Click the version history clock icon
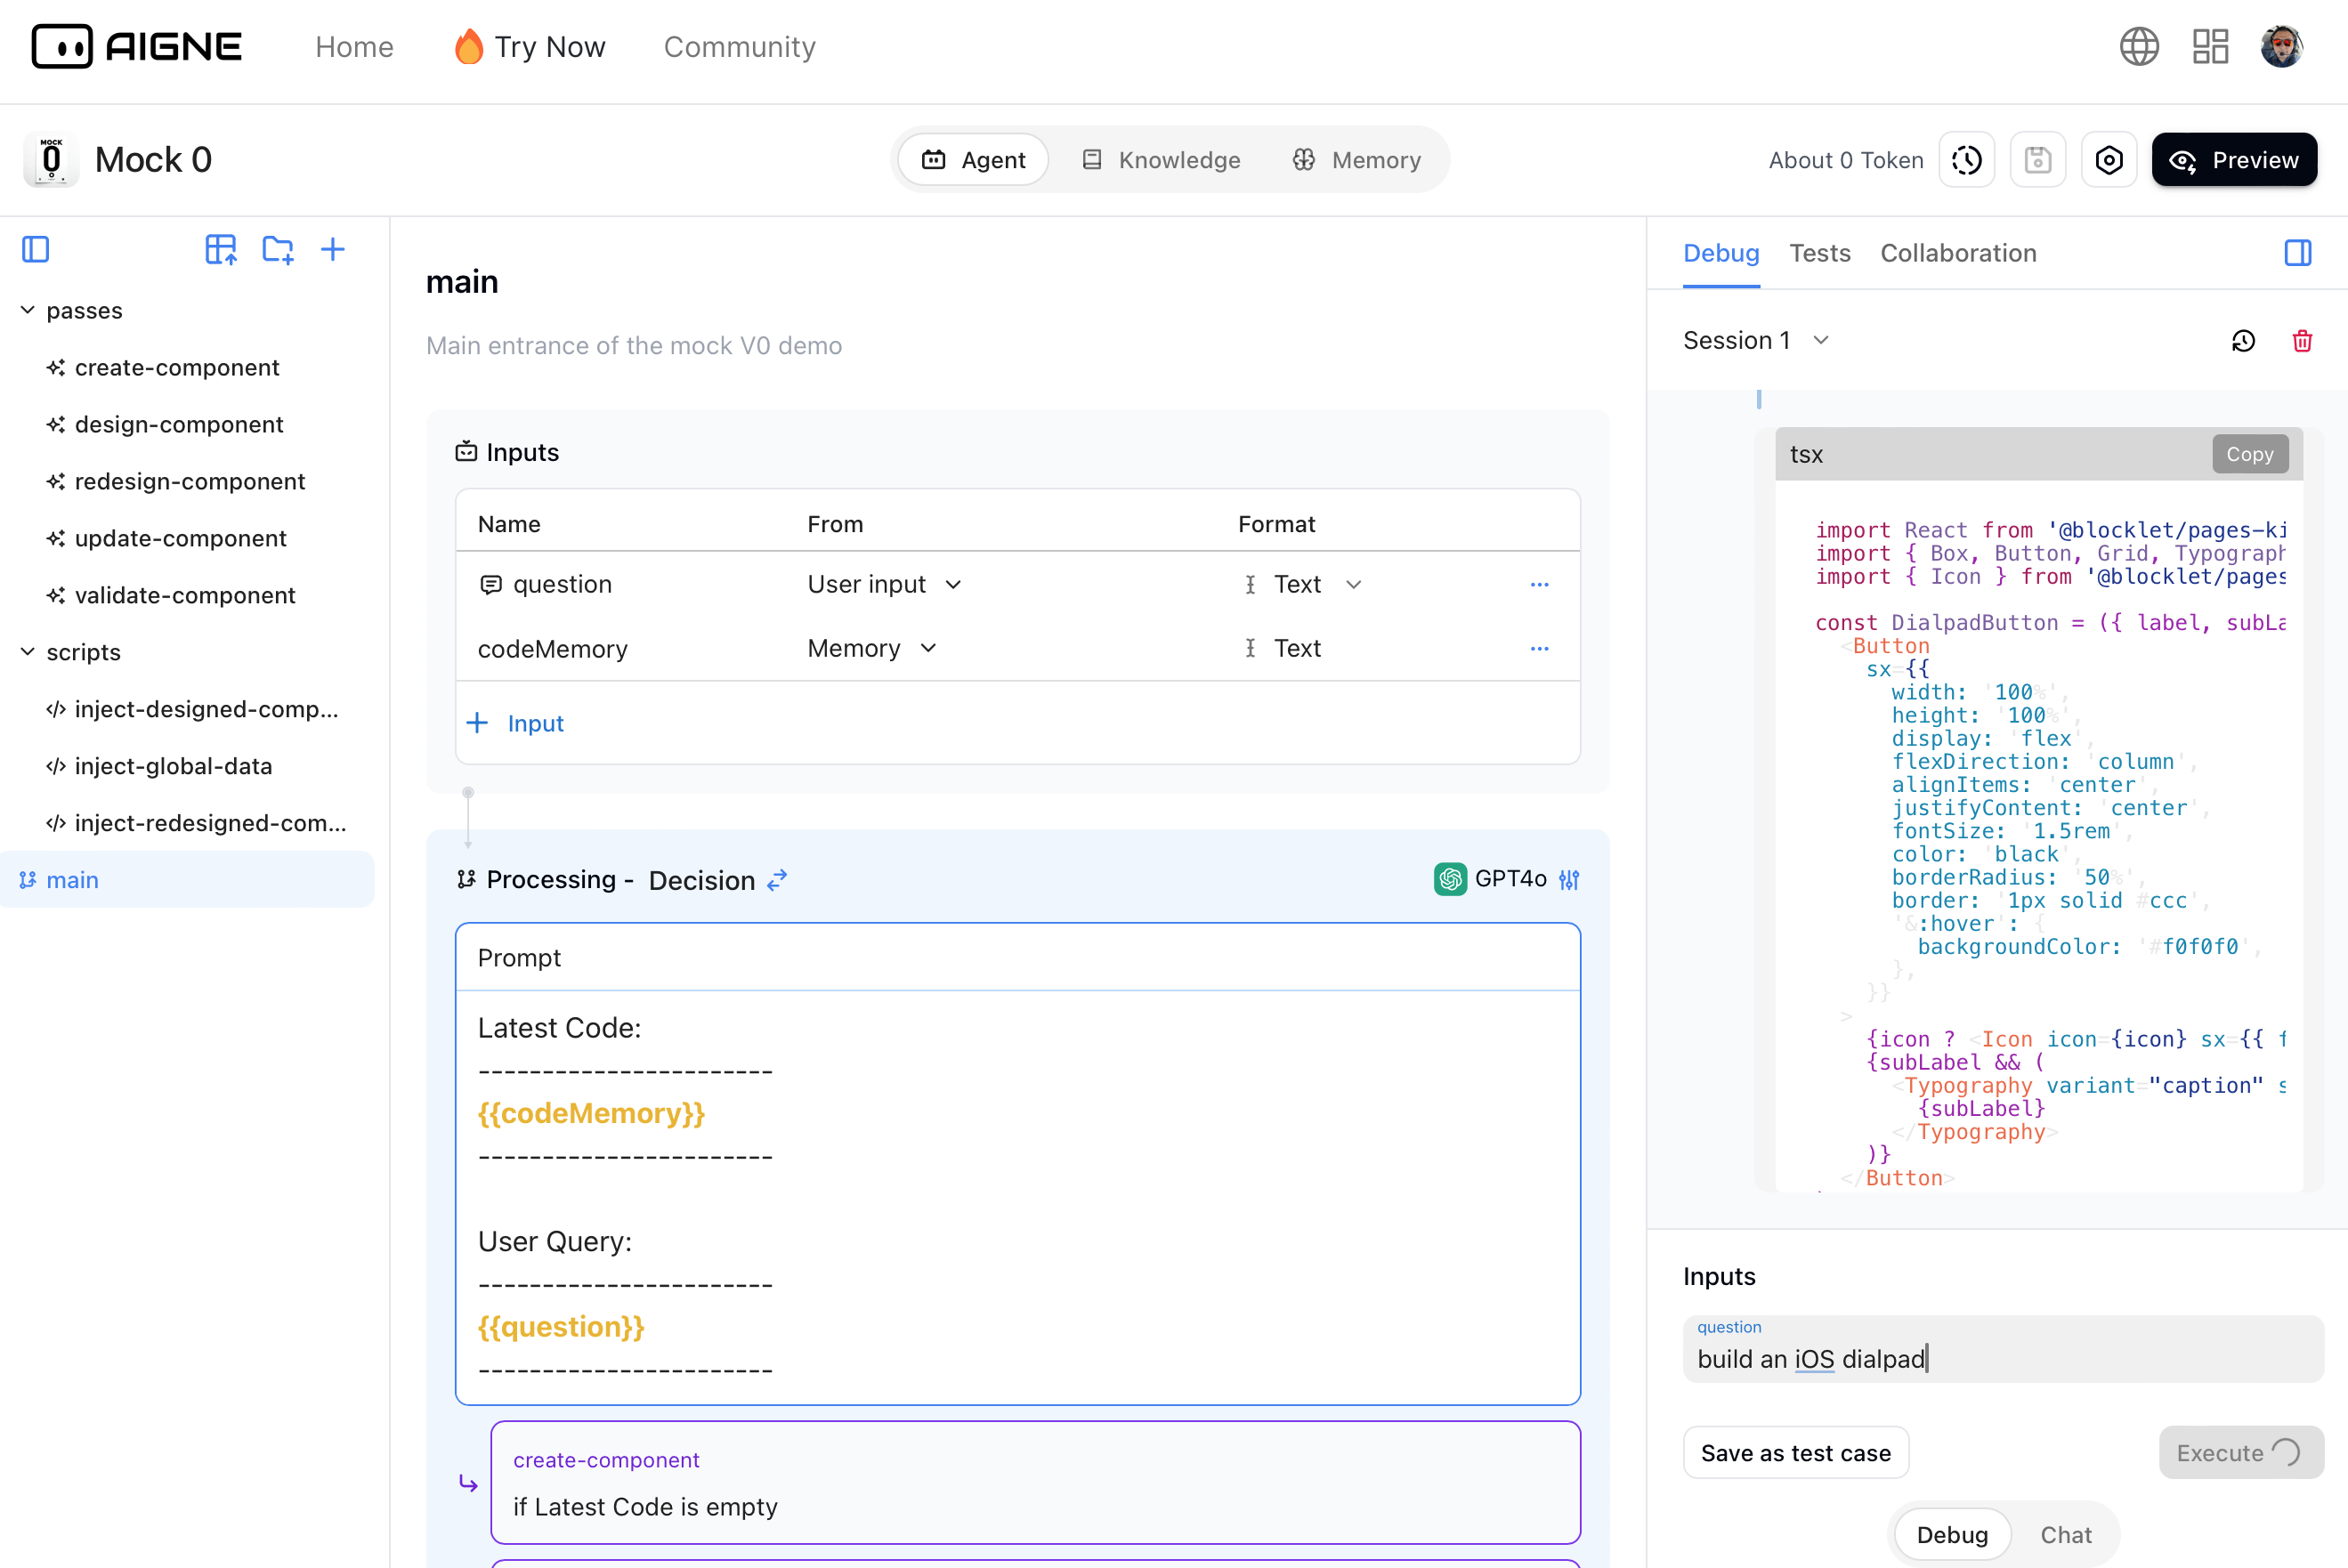Image resolution: width=2348 pixels, height=1568 pixels. pos(1966,160)
